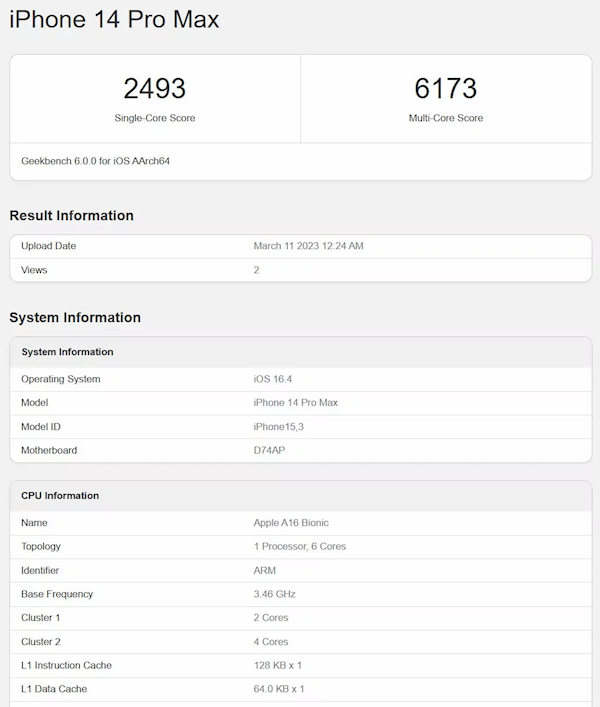Select the 2493 single-core score number

[x=155, y=88]
